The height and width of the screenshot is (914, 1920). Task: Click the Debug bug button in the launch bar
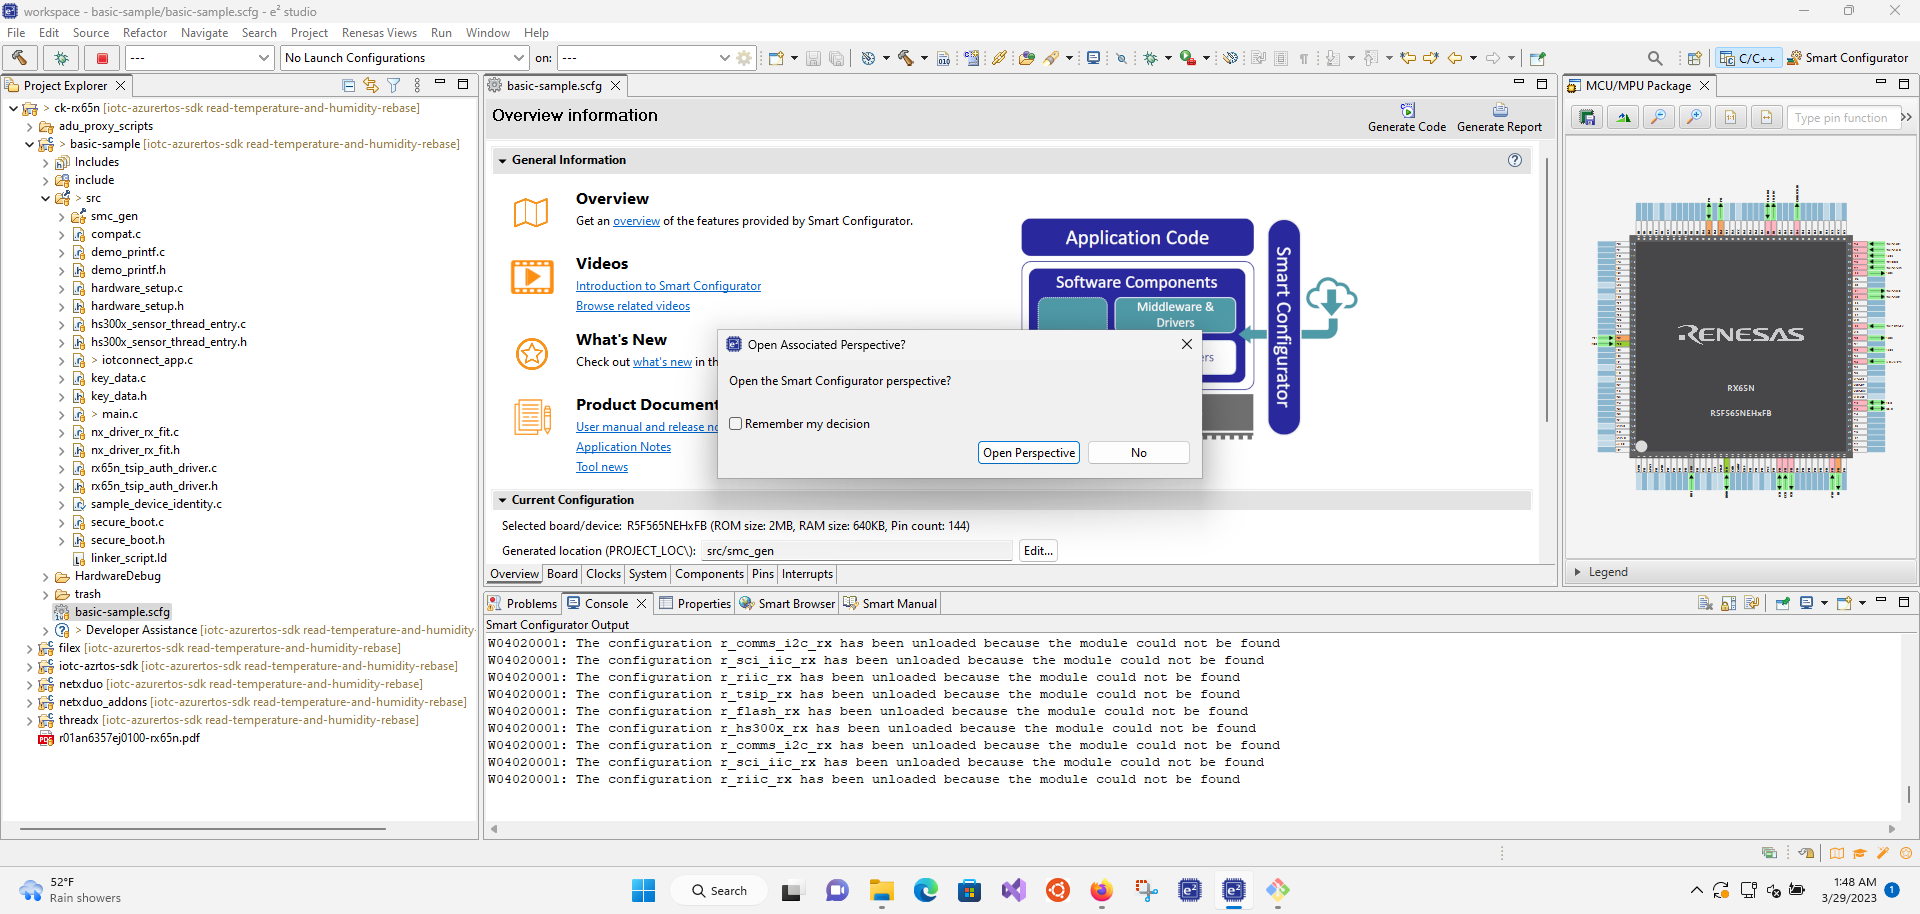(61, 58)
